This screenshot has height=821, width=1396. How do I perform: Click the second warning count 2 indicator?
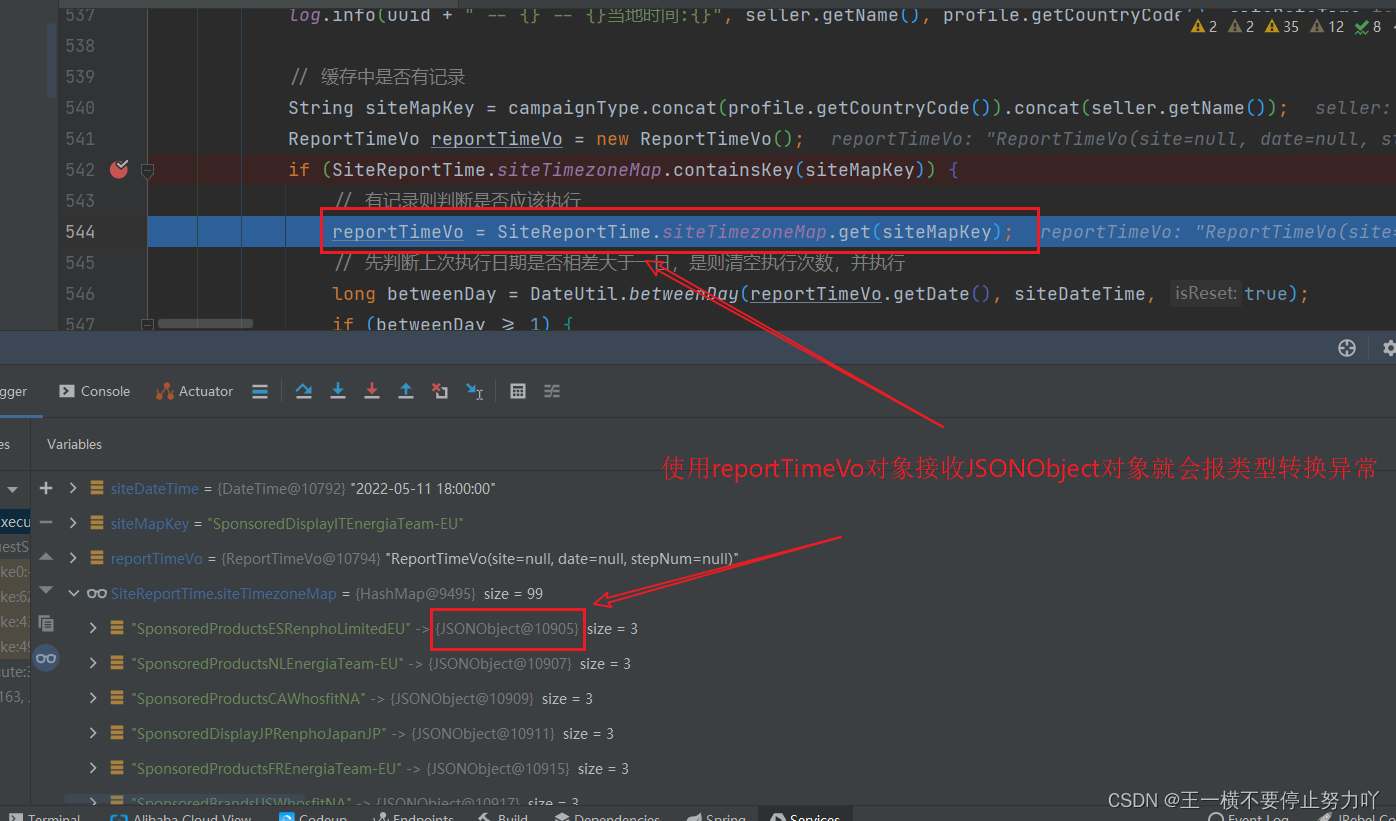point(1241,27)
